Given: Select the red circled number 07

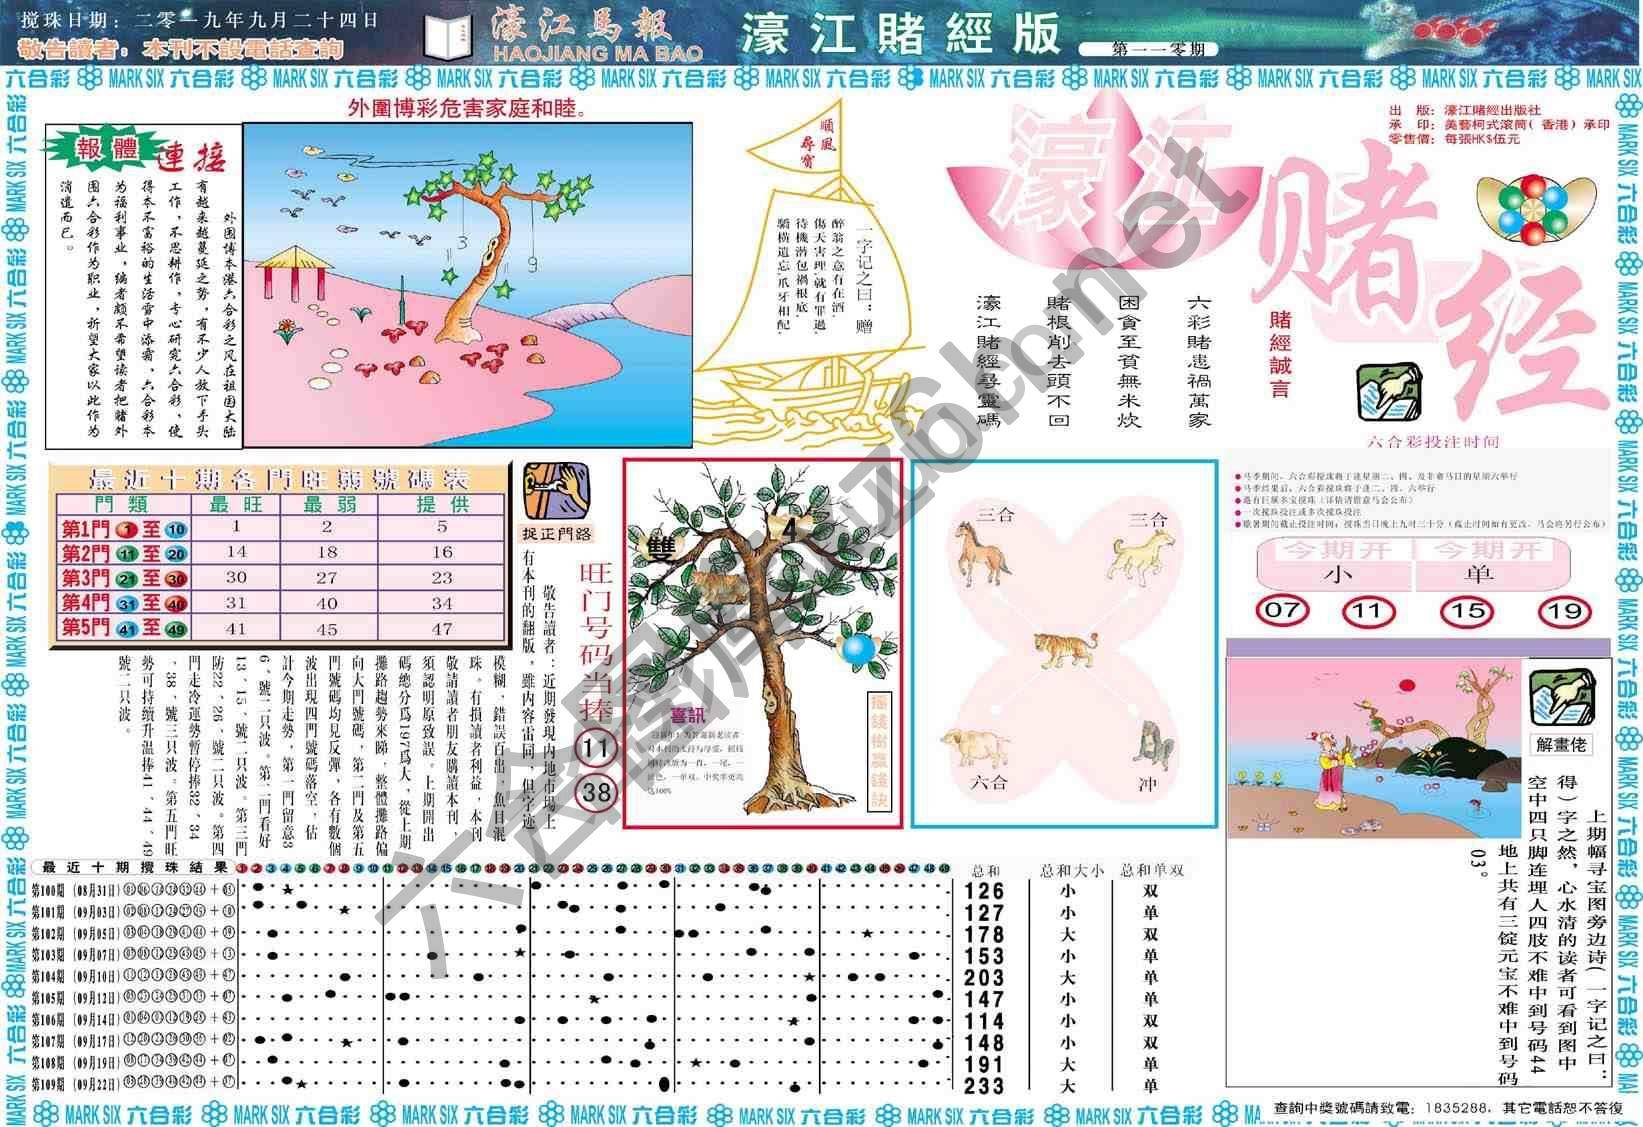Looking at the screenshot, I should [1282, 610].
